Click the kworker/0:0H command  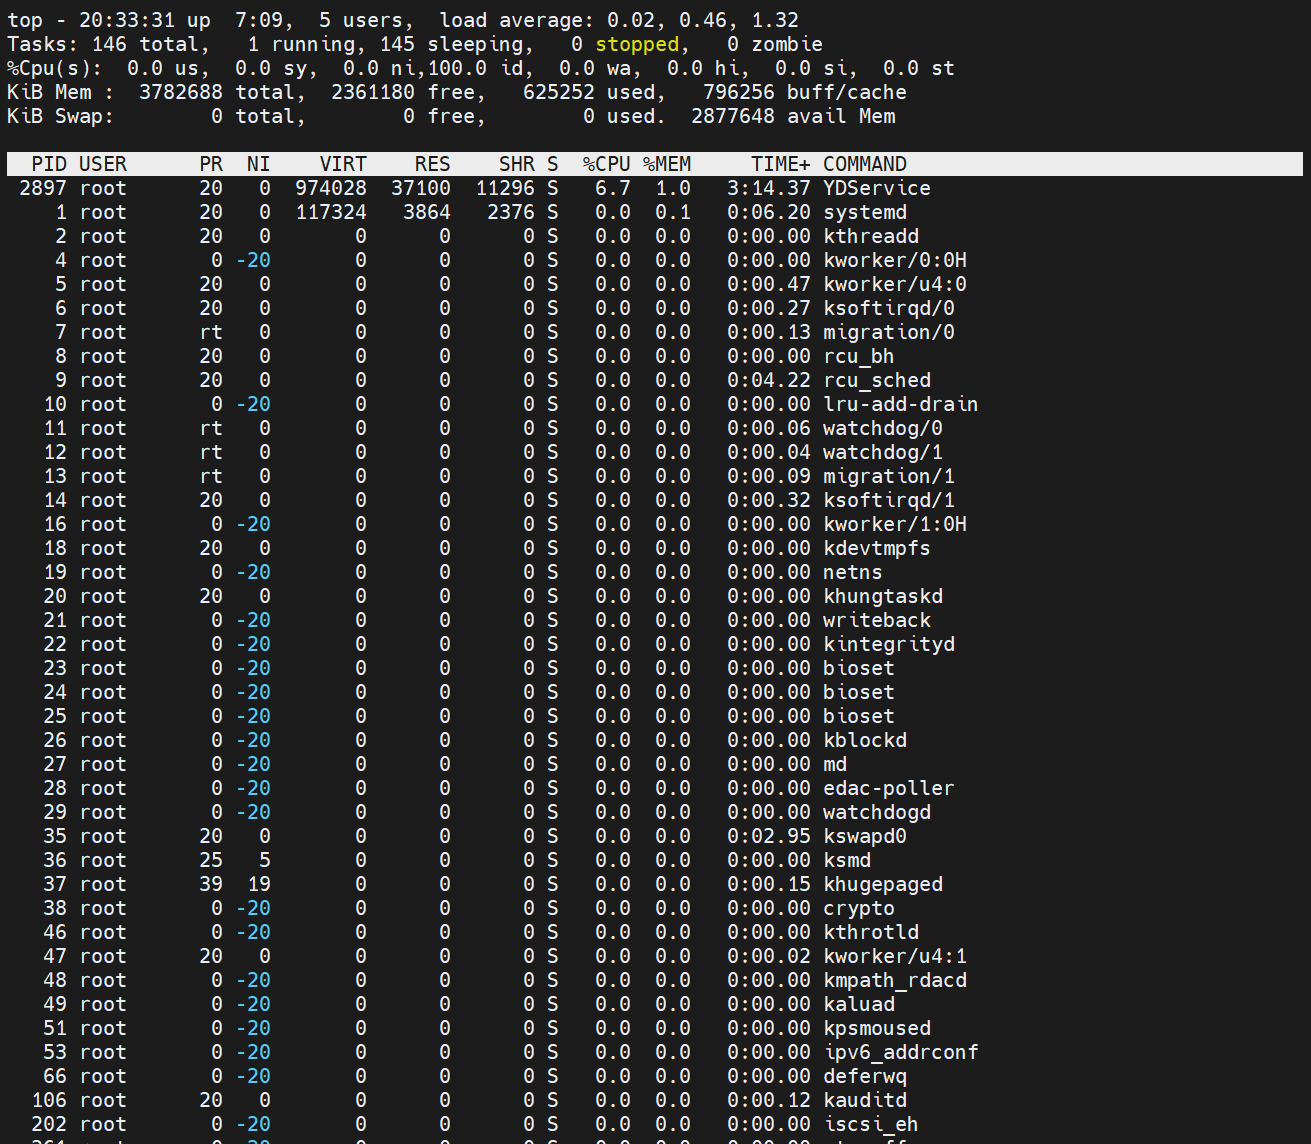(895, 260)
